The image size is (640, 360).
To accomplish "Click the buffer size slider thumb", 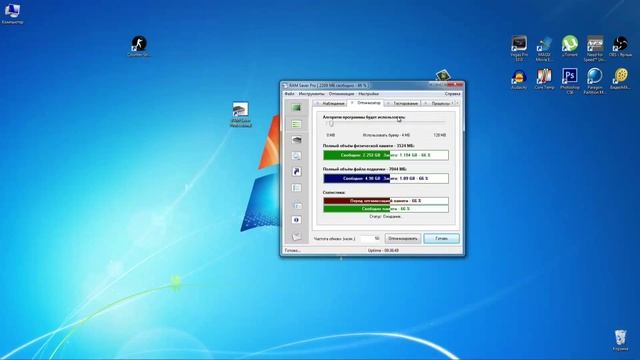I will tap(331, 124).
